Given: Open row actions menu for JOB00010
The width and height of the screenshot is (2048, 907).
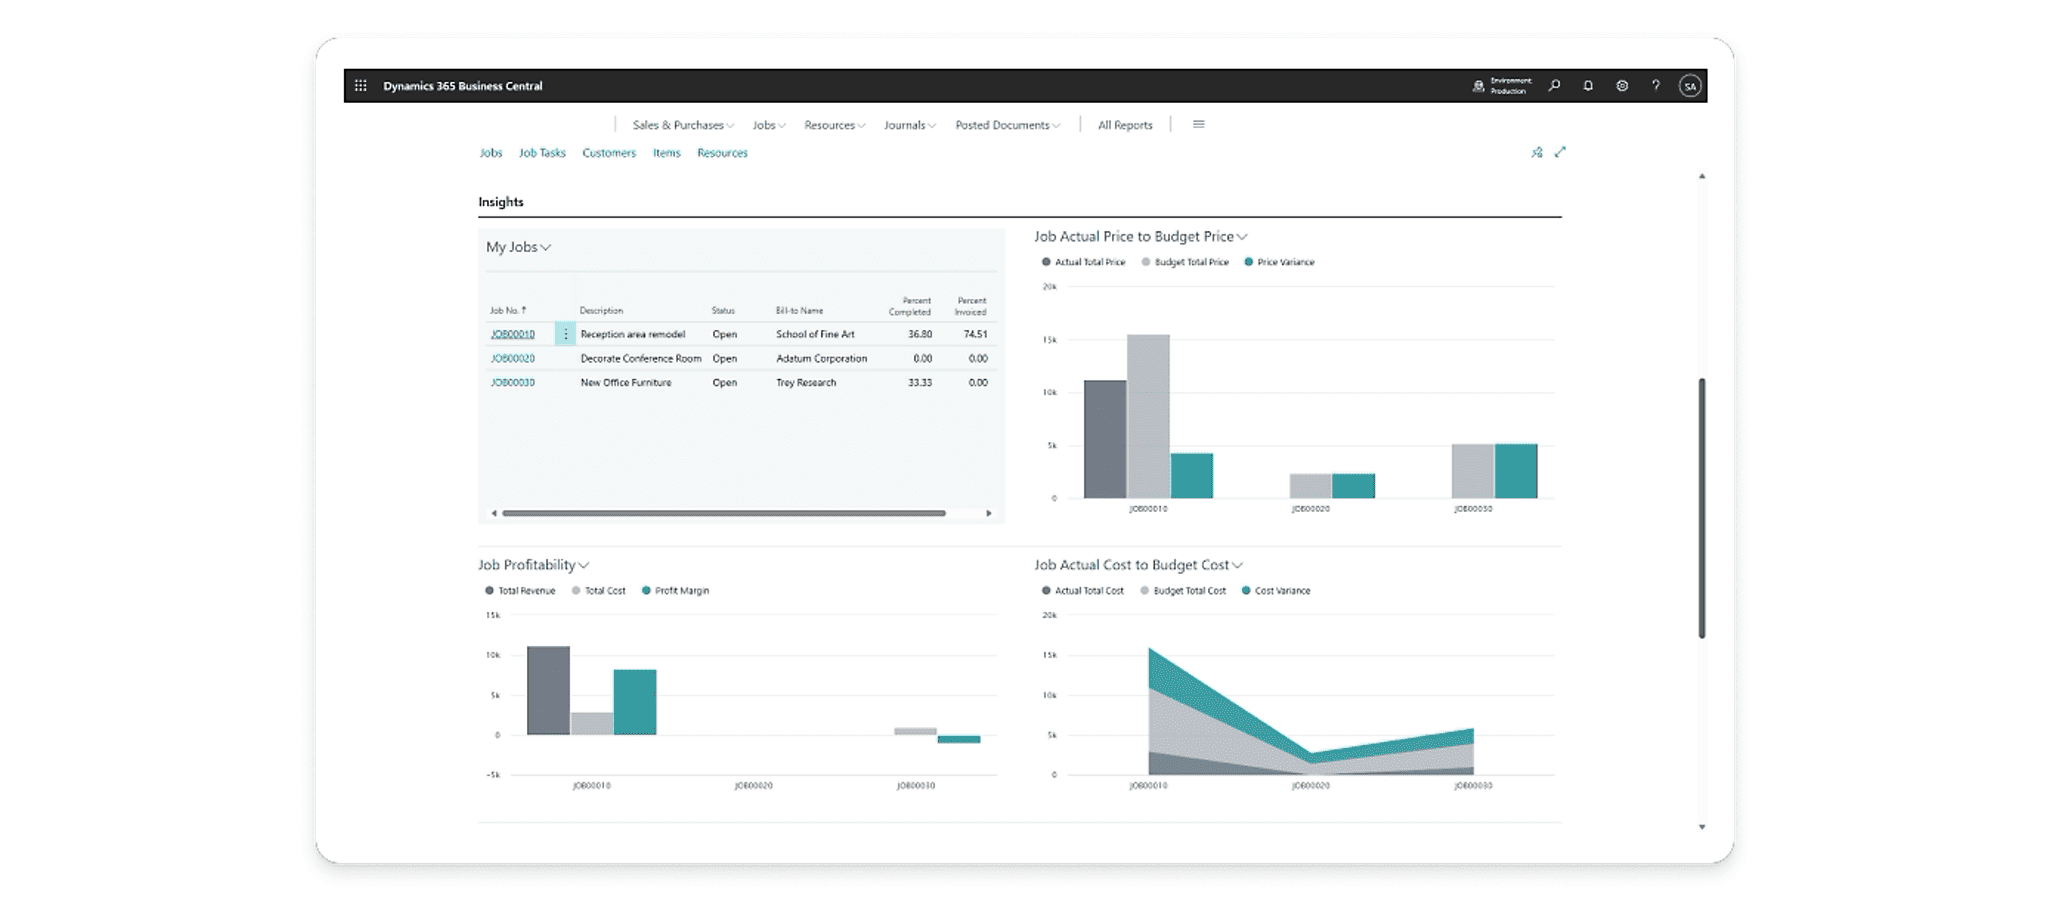Looking at the screenshot, I should pos(565,334).
